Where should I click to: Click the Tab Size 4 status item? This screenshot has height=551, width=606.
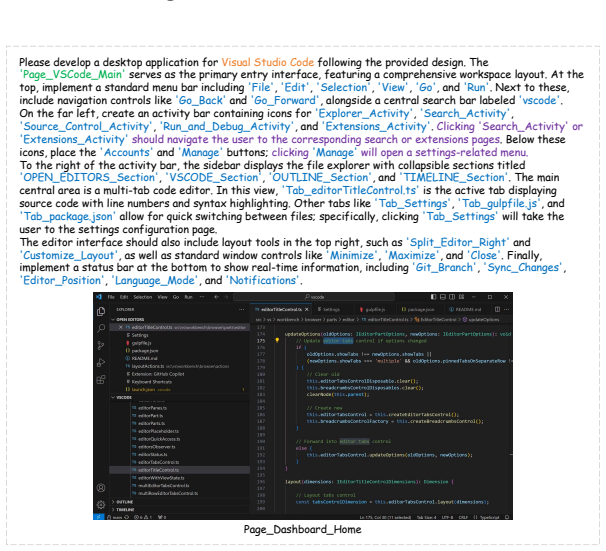426,517
